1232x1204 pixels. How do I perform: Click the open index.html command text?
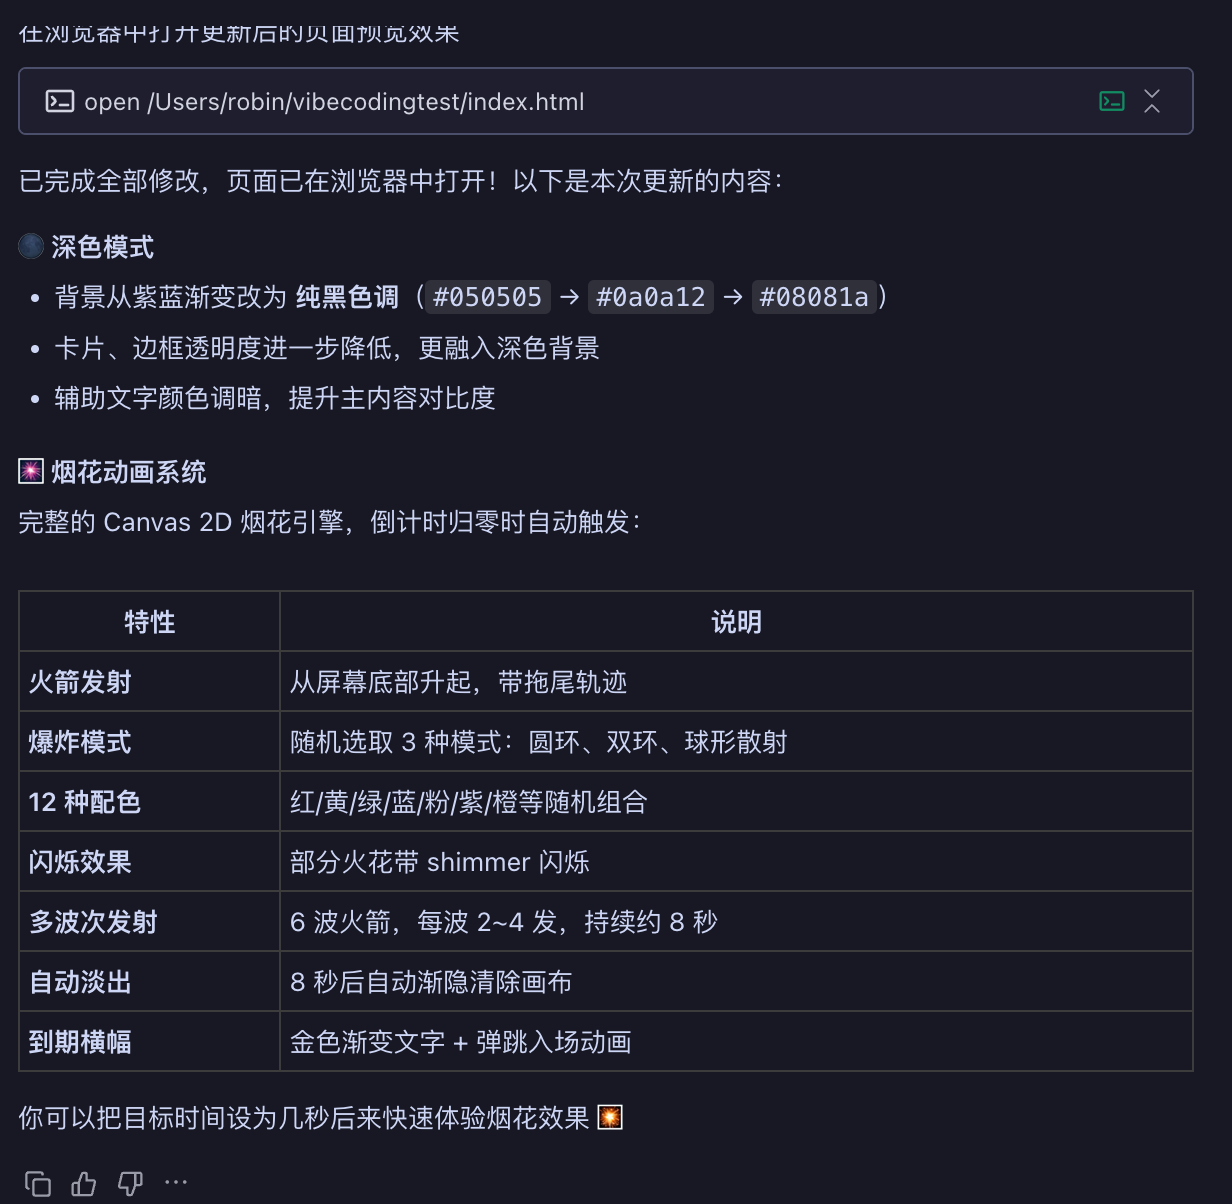coord(334,102)
